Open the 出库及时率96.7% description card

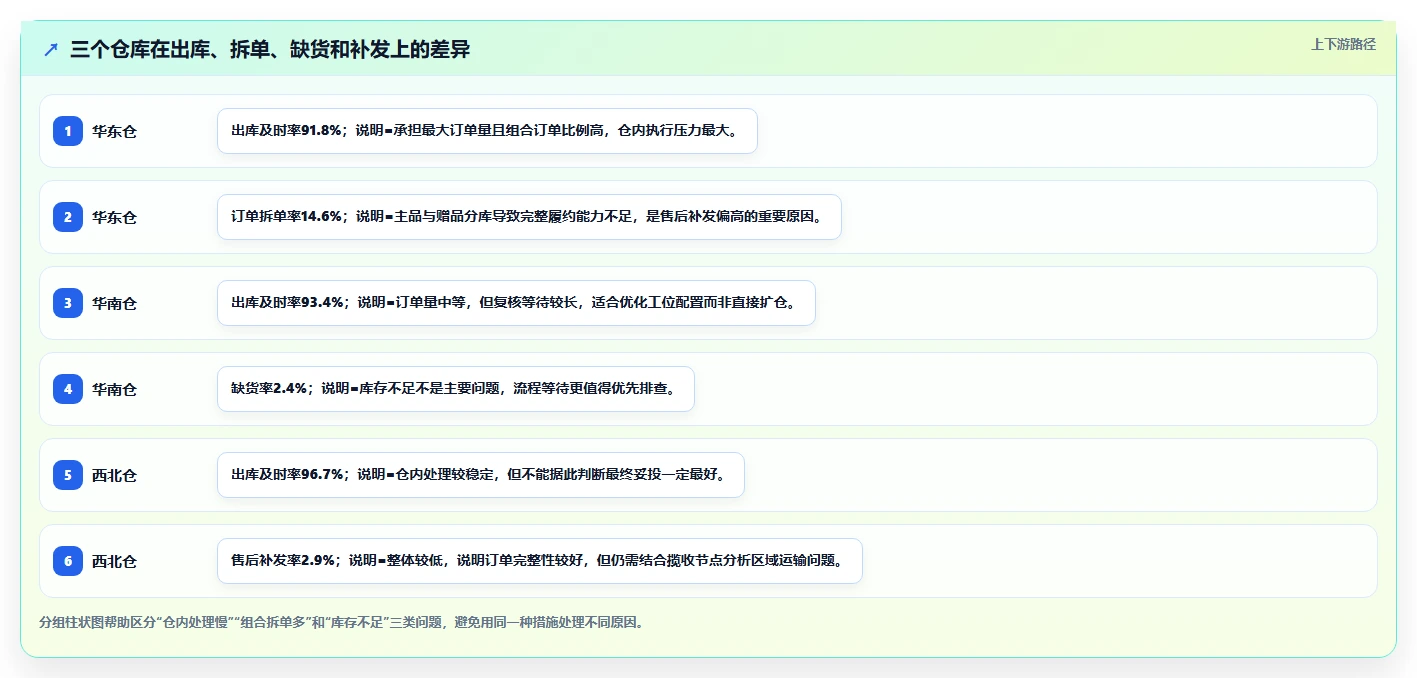(x=481, y=475)
